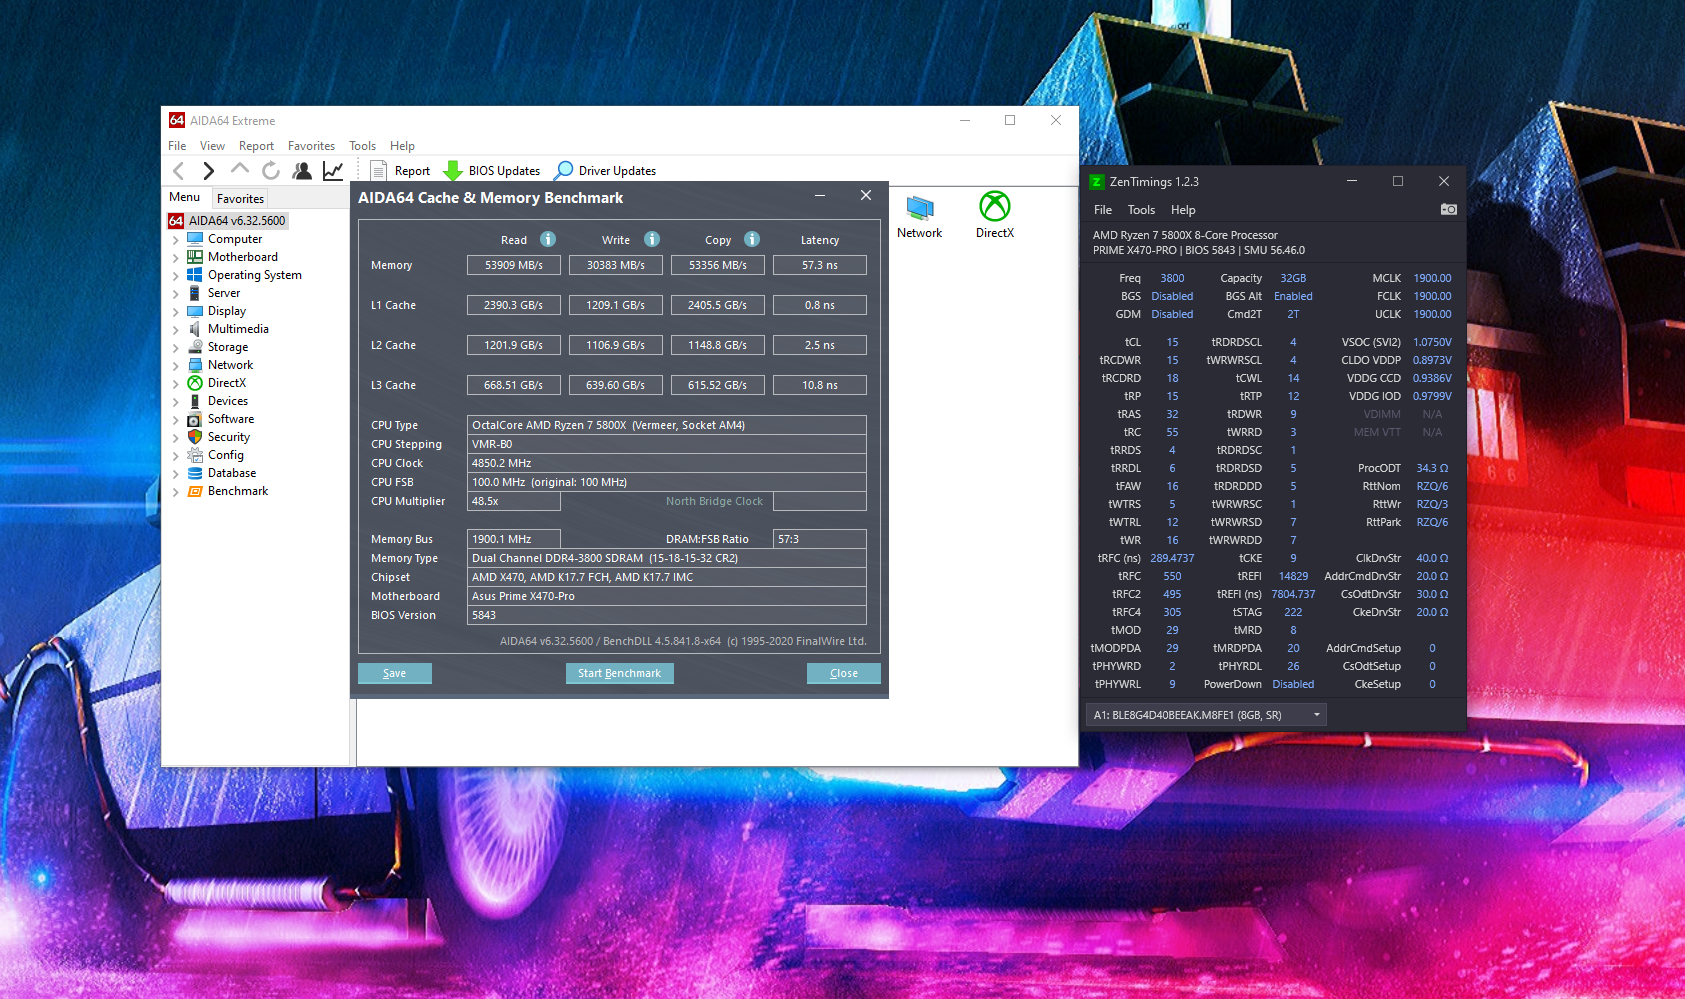Viewport: 1685px width, 999px height.
Task: Select Security in the AIDA64 tree
Action: coord(229,437)
